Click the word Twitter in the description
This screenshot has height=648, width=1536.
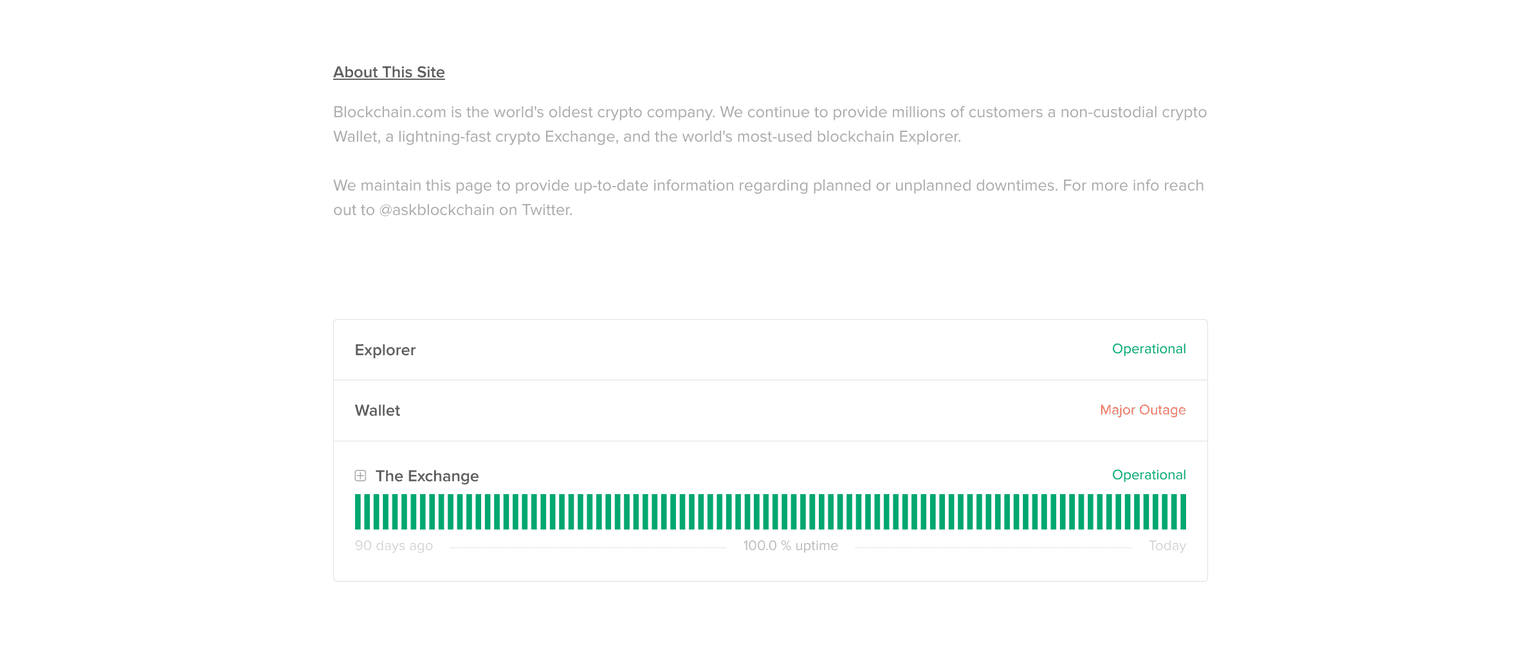pyautogui.click(x=545, y=210)
